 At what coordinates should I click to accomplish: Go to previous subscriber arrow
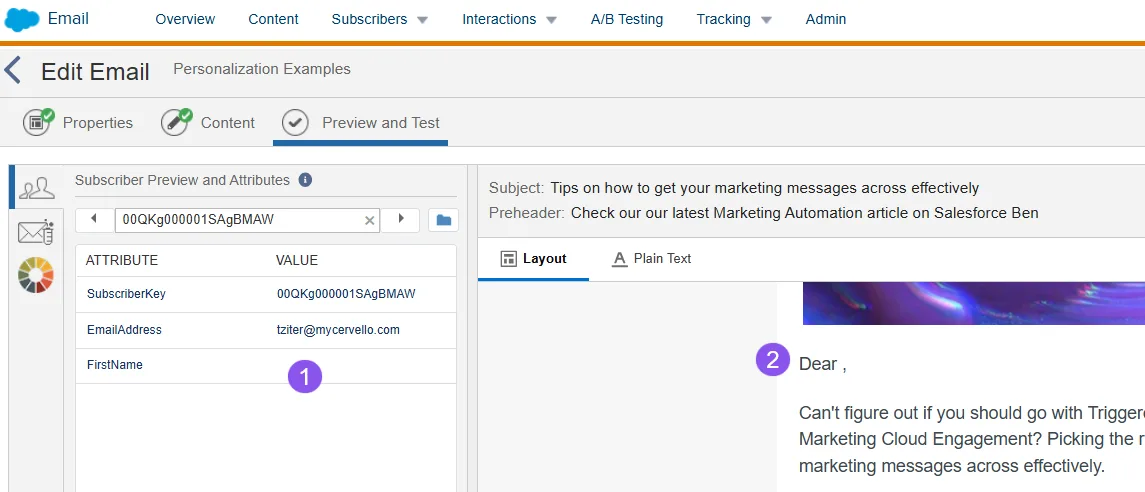pyautogui.click(x=94, y=219)
